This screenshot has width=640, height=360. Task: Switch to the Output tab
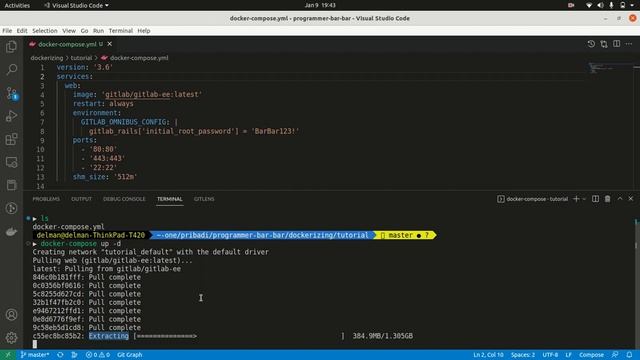(x=81, y=199)
